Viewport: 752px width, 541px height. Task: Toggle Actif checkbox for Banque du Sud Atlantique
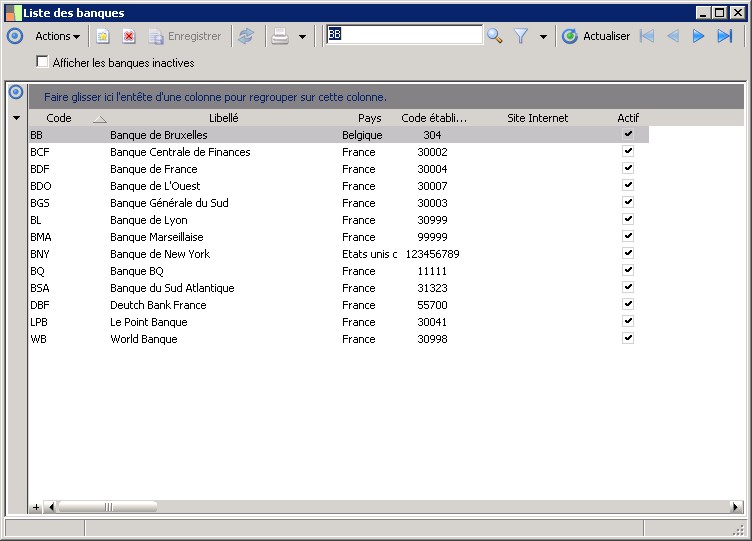click(628, 287)
